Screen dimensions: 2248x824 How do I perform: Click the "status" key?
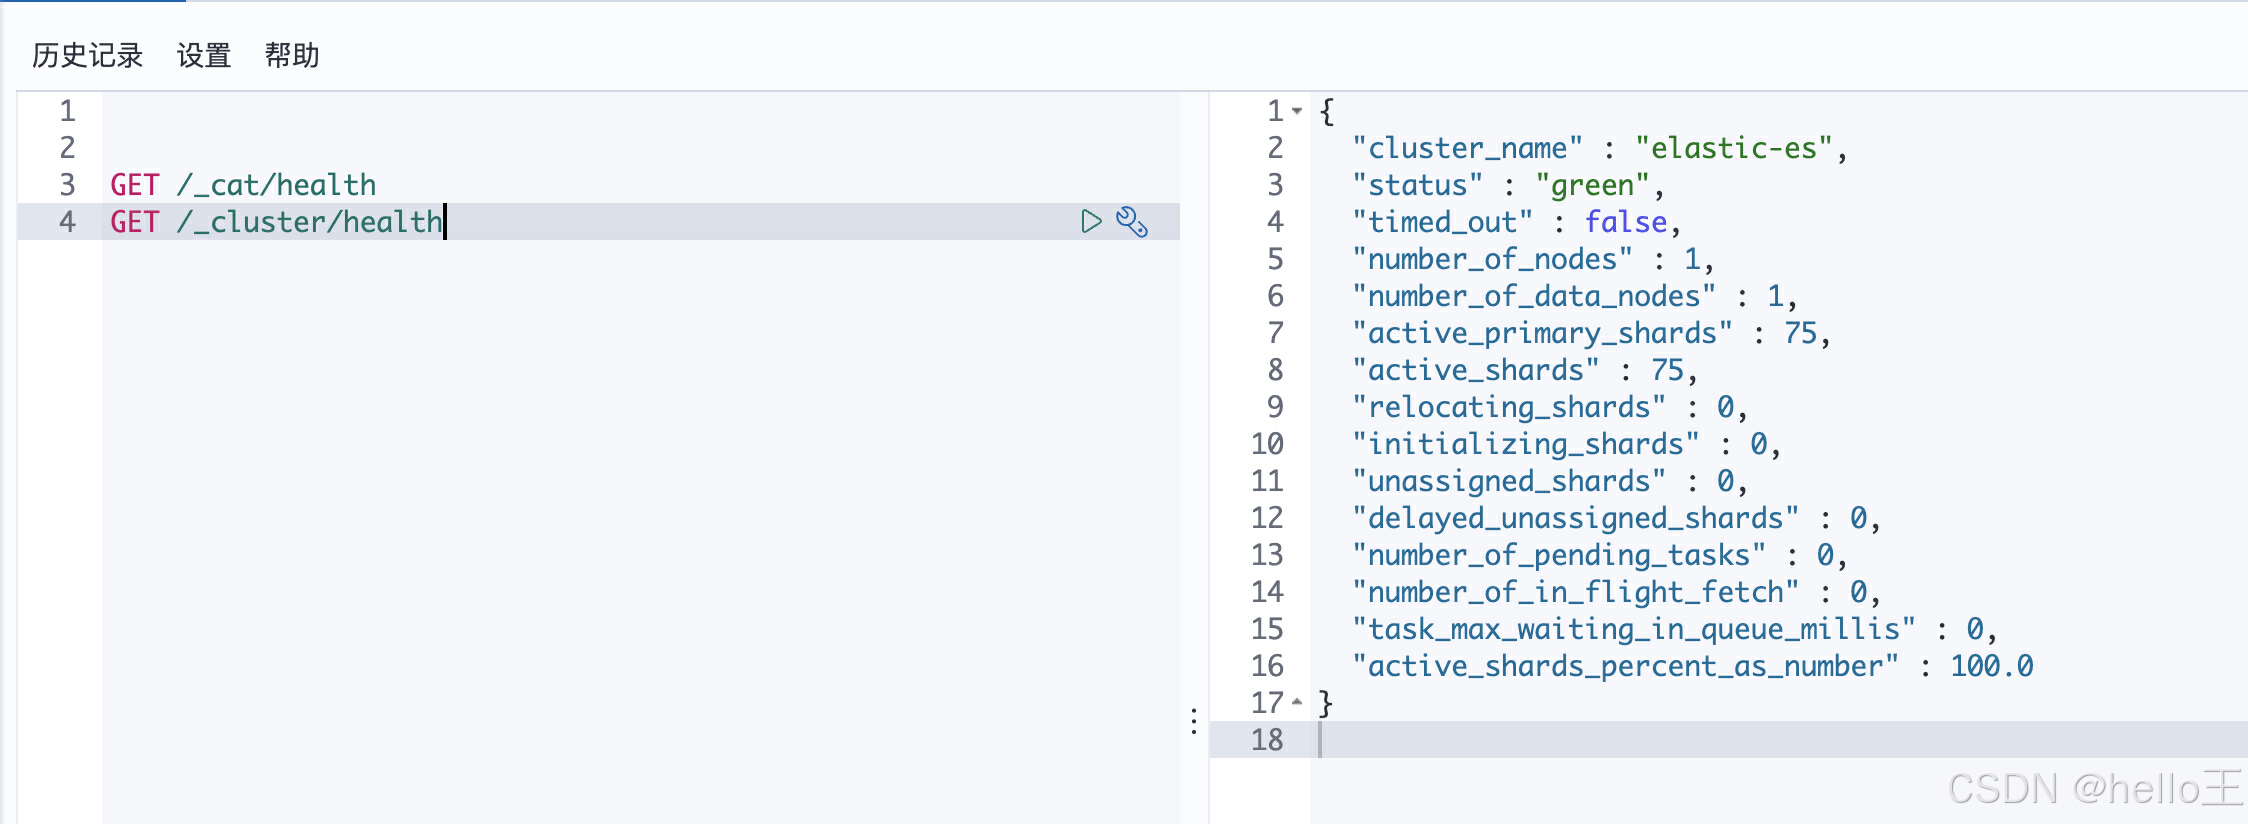[1417, 185]
